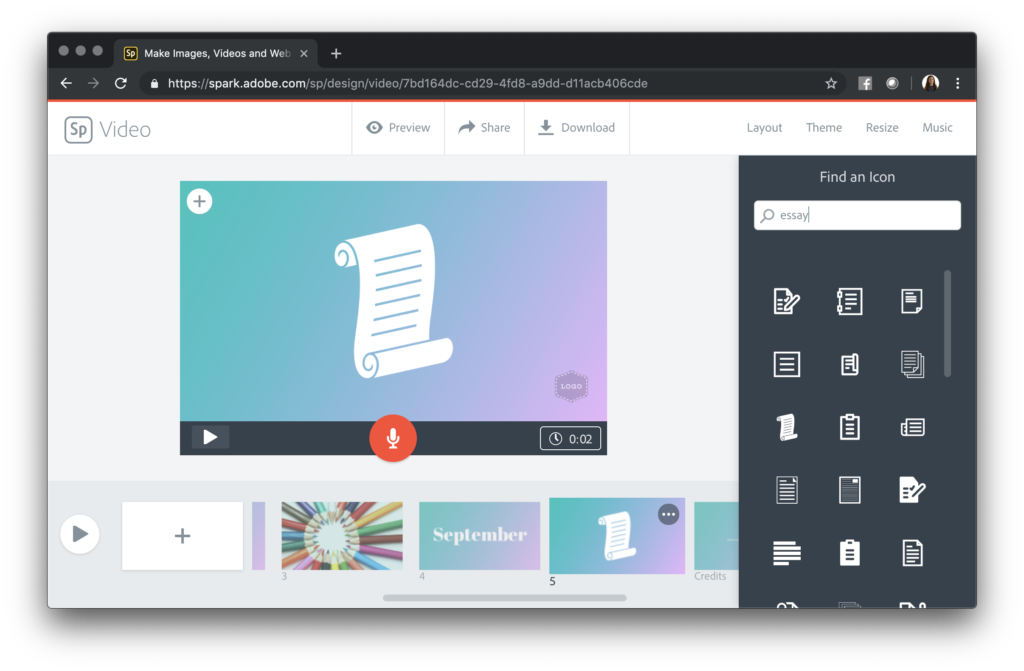1024x671 pixels.
Task: Toggle the bookmark star in the address bar
Action: point(830,83)
